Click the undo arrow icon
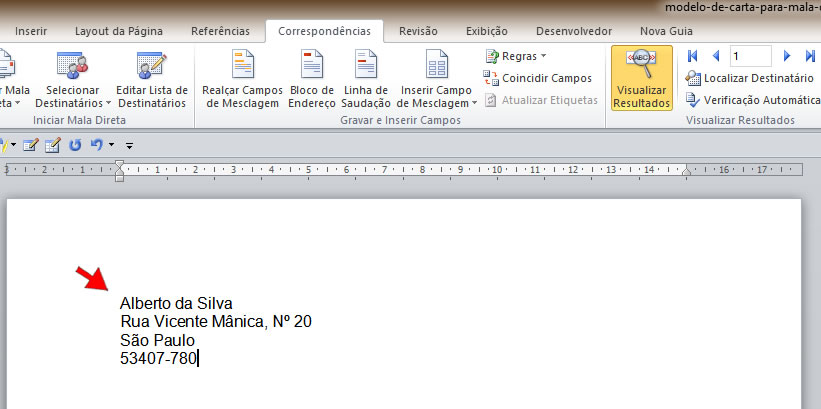Screen dimensions: 821x409 pos(96,145)
